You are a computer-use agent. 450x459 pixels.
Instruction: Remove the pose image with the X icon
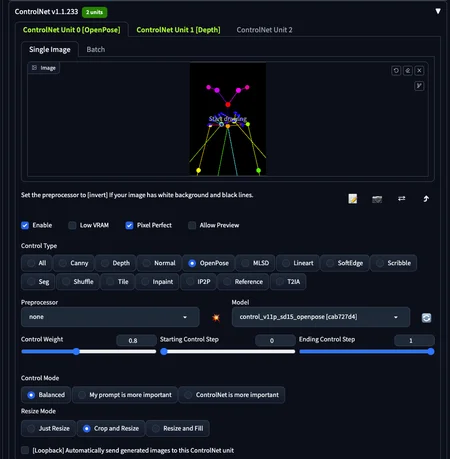pos(419,71)
